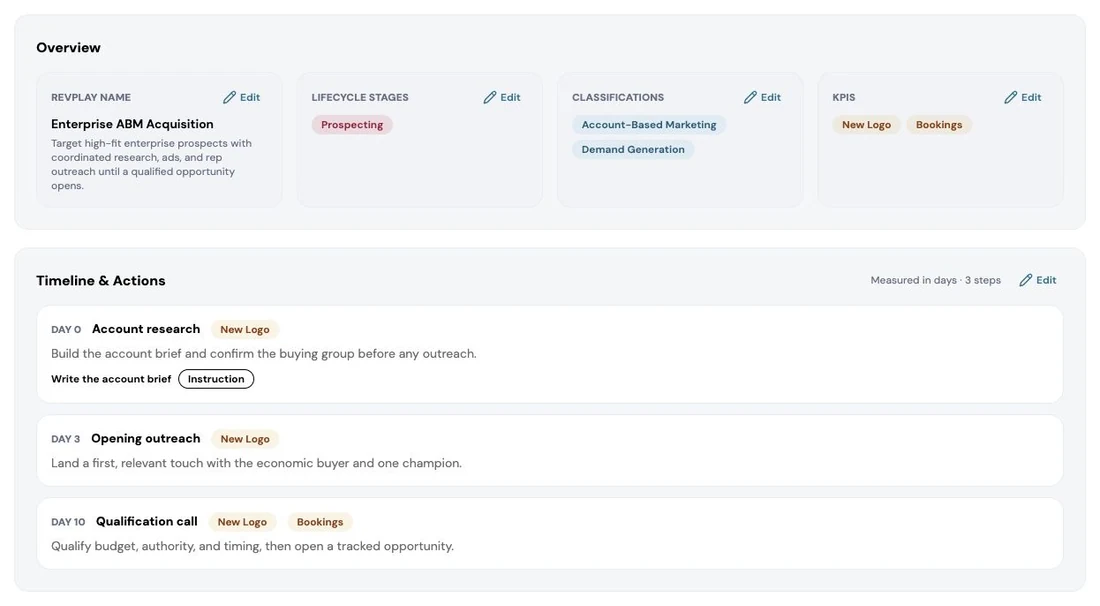1100x606 pixels.
Task: Click the Overview section heading
Action: pos(68,48)
